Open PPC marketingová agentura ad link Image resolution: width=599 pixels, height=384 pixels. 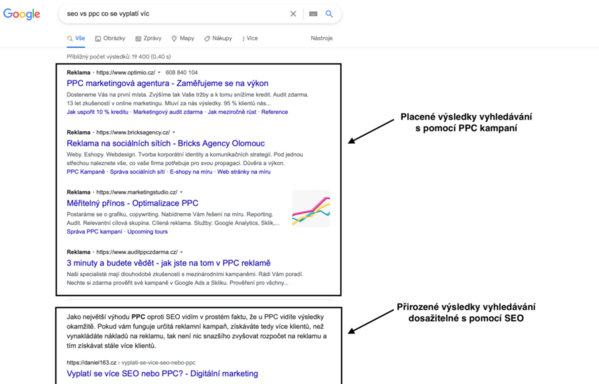[167, 83]
